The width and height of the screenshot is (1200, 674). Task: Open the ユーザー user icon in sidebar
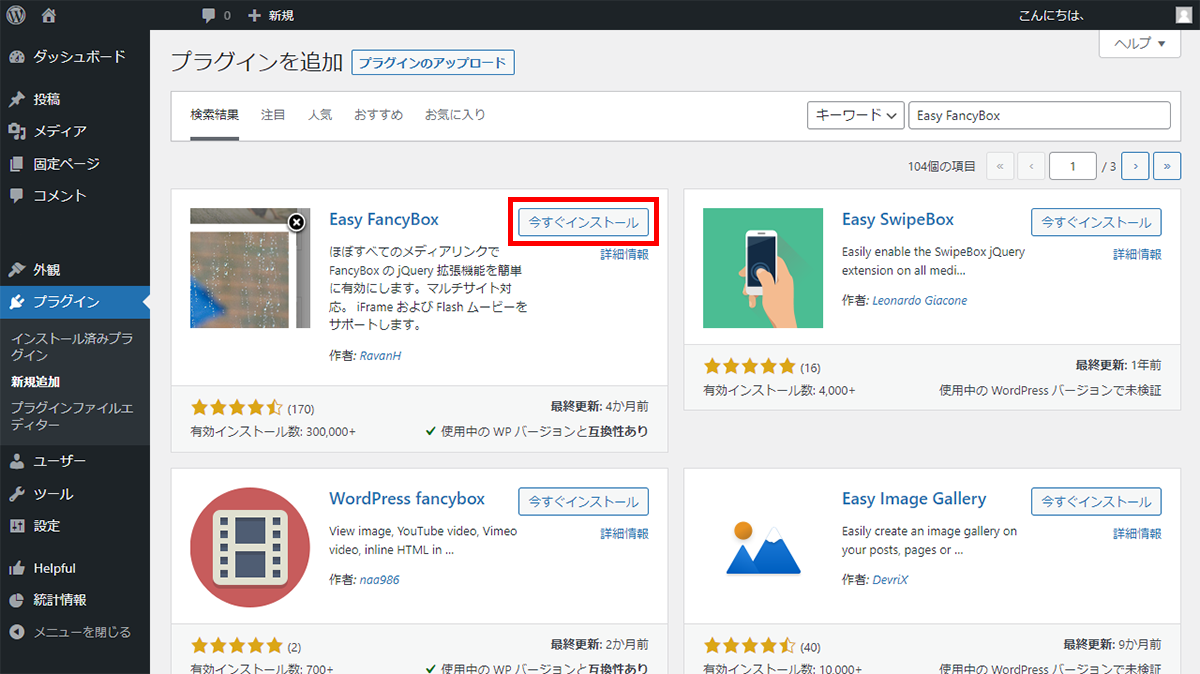point(18,460)
